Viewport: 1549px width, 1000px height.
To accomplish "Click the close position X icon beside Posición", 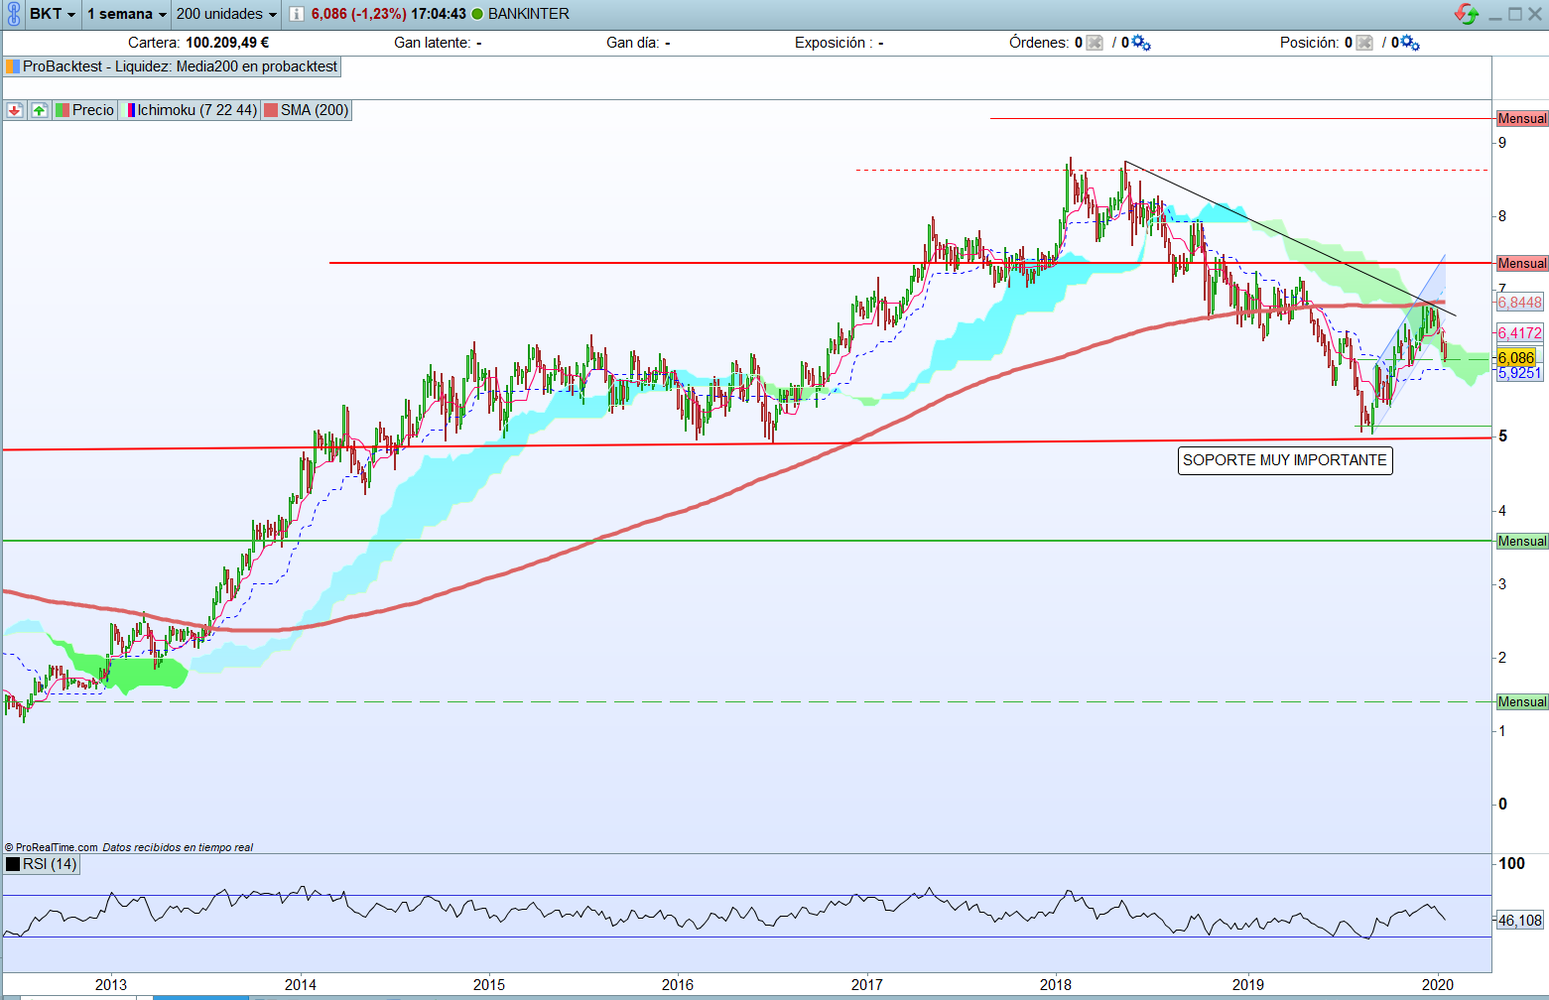I will 1364,43.
